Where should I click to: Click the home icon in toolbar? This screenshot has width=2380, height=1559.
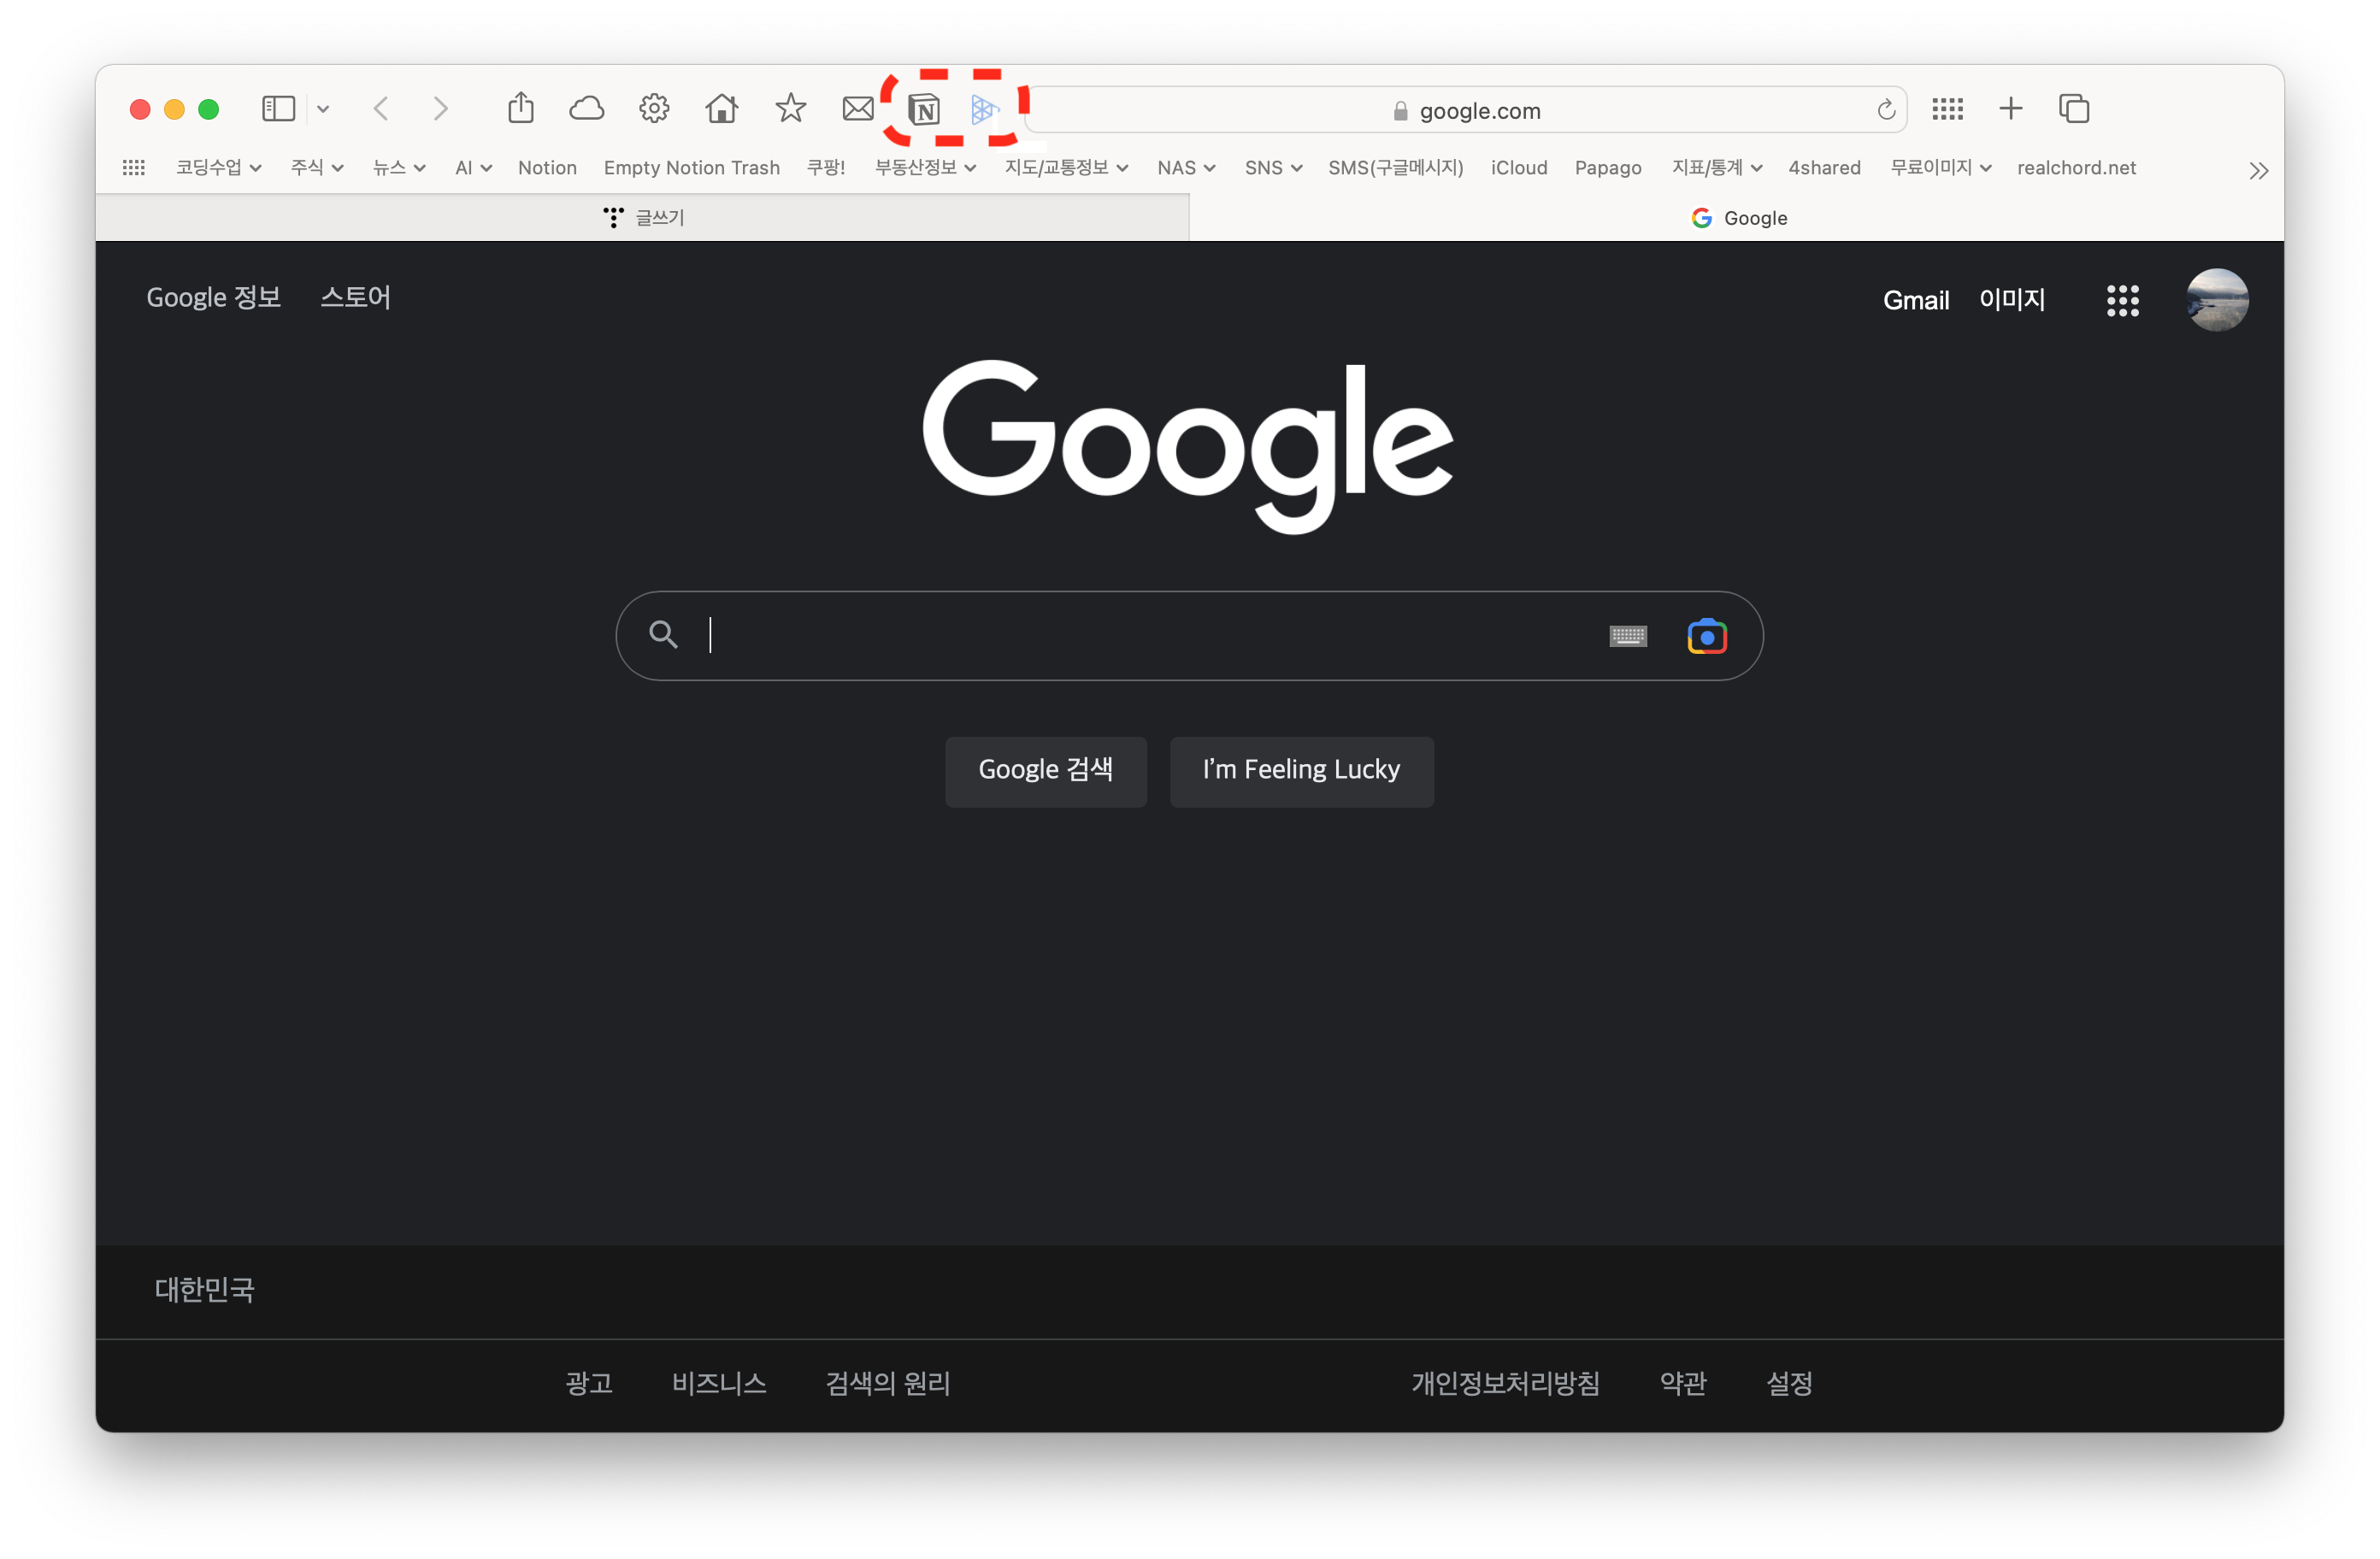[721, 108]
